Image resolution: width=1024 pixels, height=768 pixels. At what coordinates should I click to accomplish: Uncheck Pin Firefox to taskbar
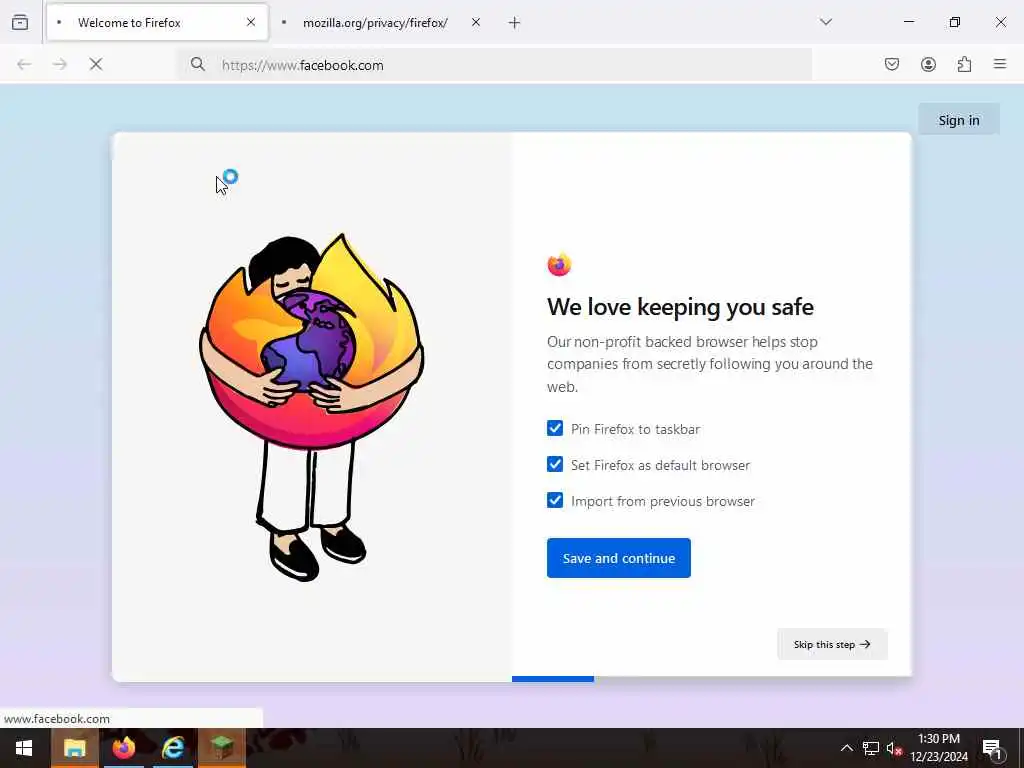point(555,428)
